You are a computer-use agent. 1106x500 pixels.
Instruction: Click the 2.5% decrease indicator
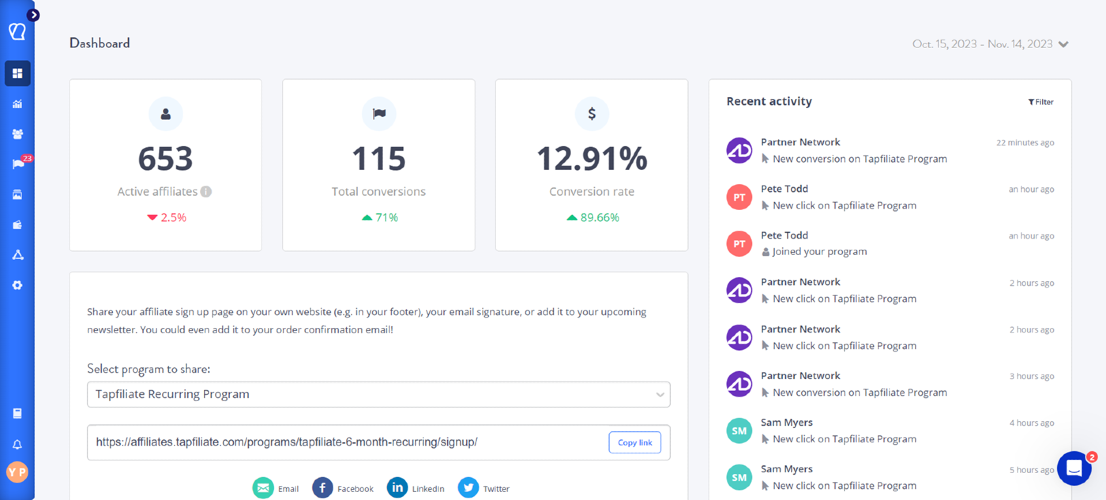166,218
